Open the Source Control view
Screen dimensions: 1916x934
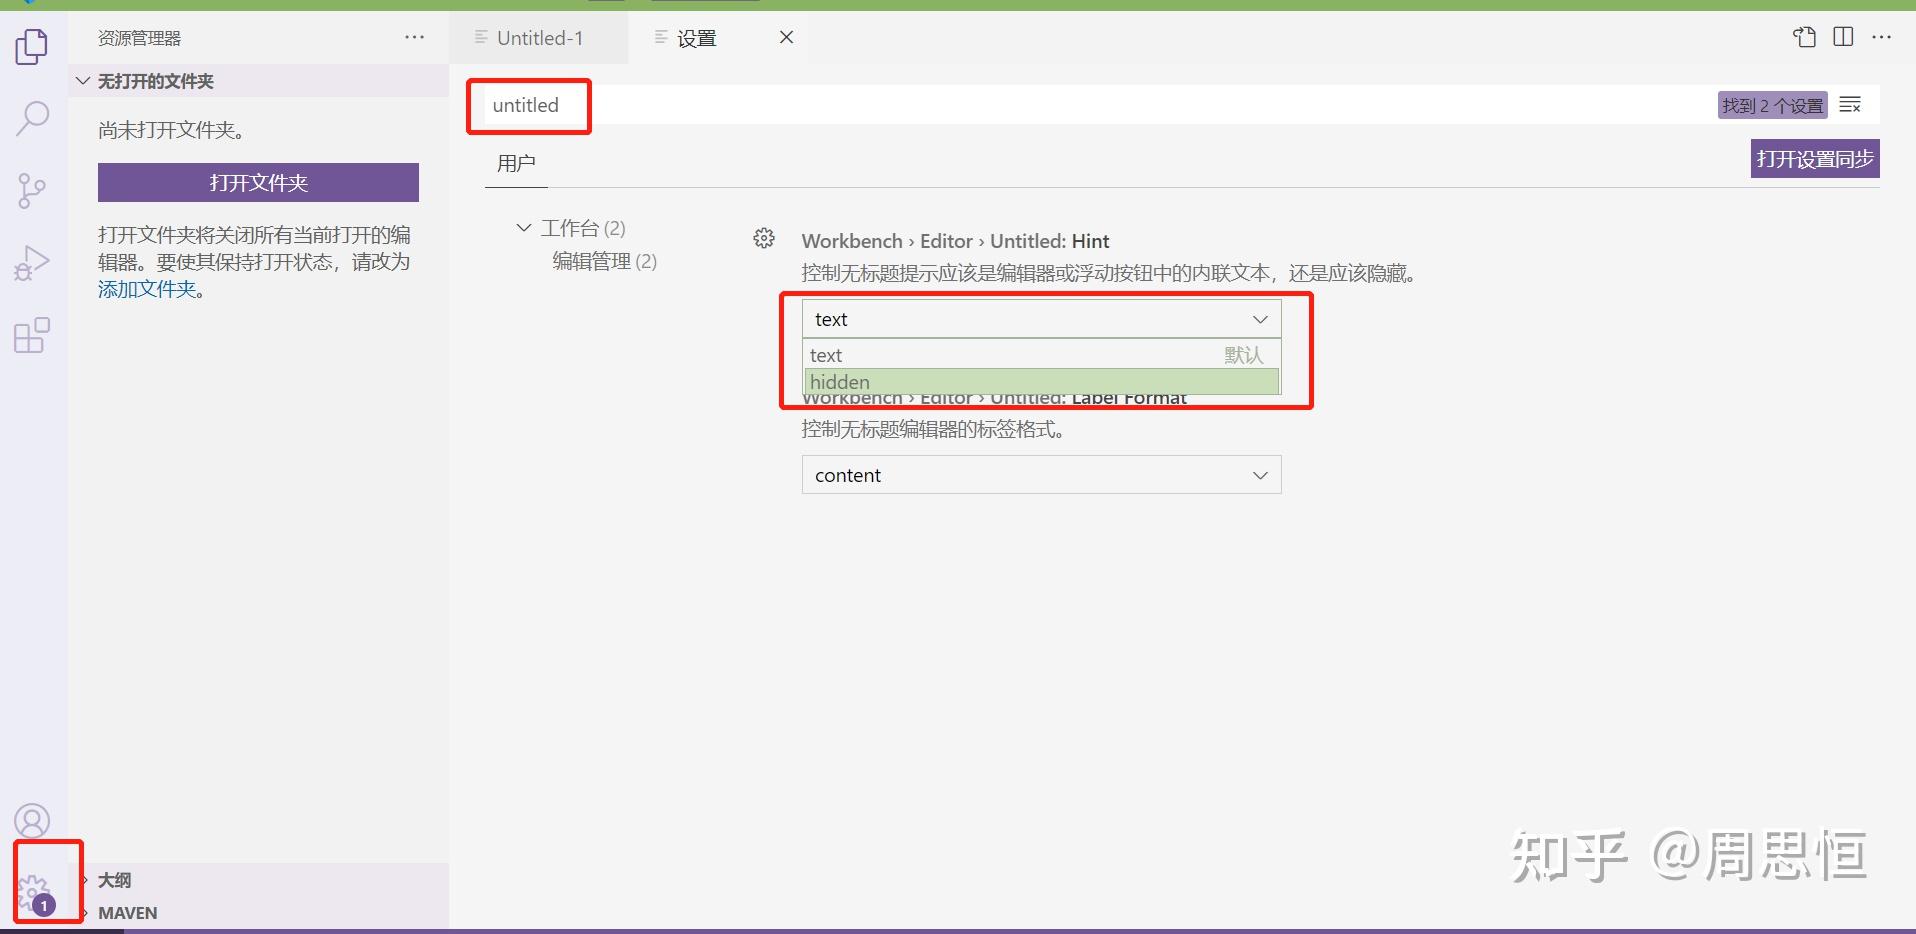pyautogui.click(x=32, y=190)
